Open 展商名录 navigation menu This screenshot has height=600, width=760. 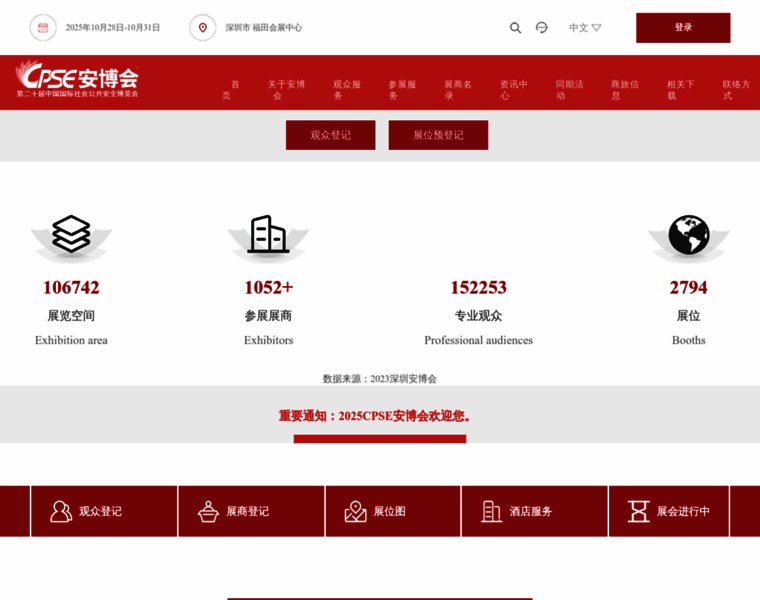pos(458,90)
